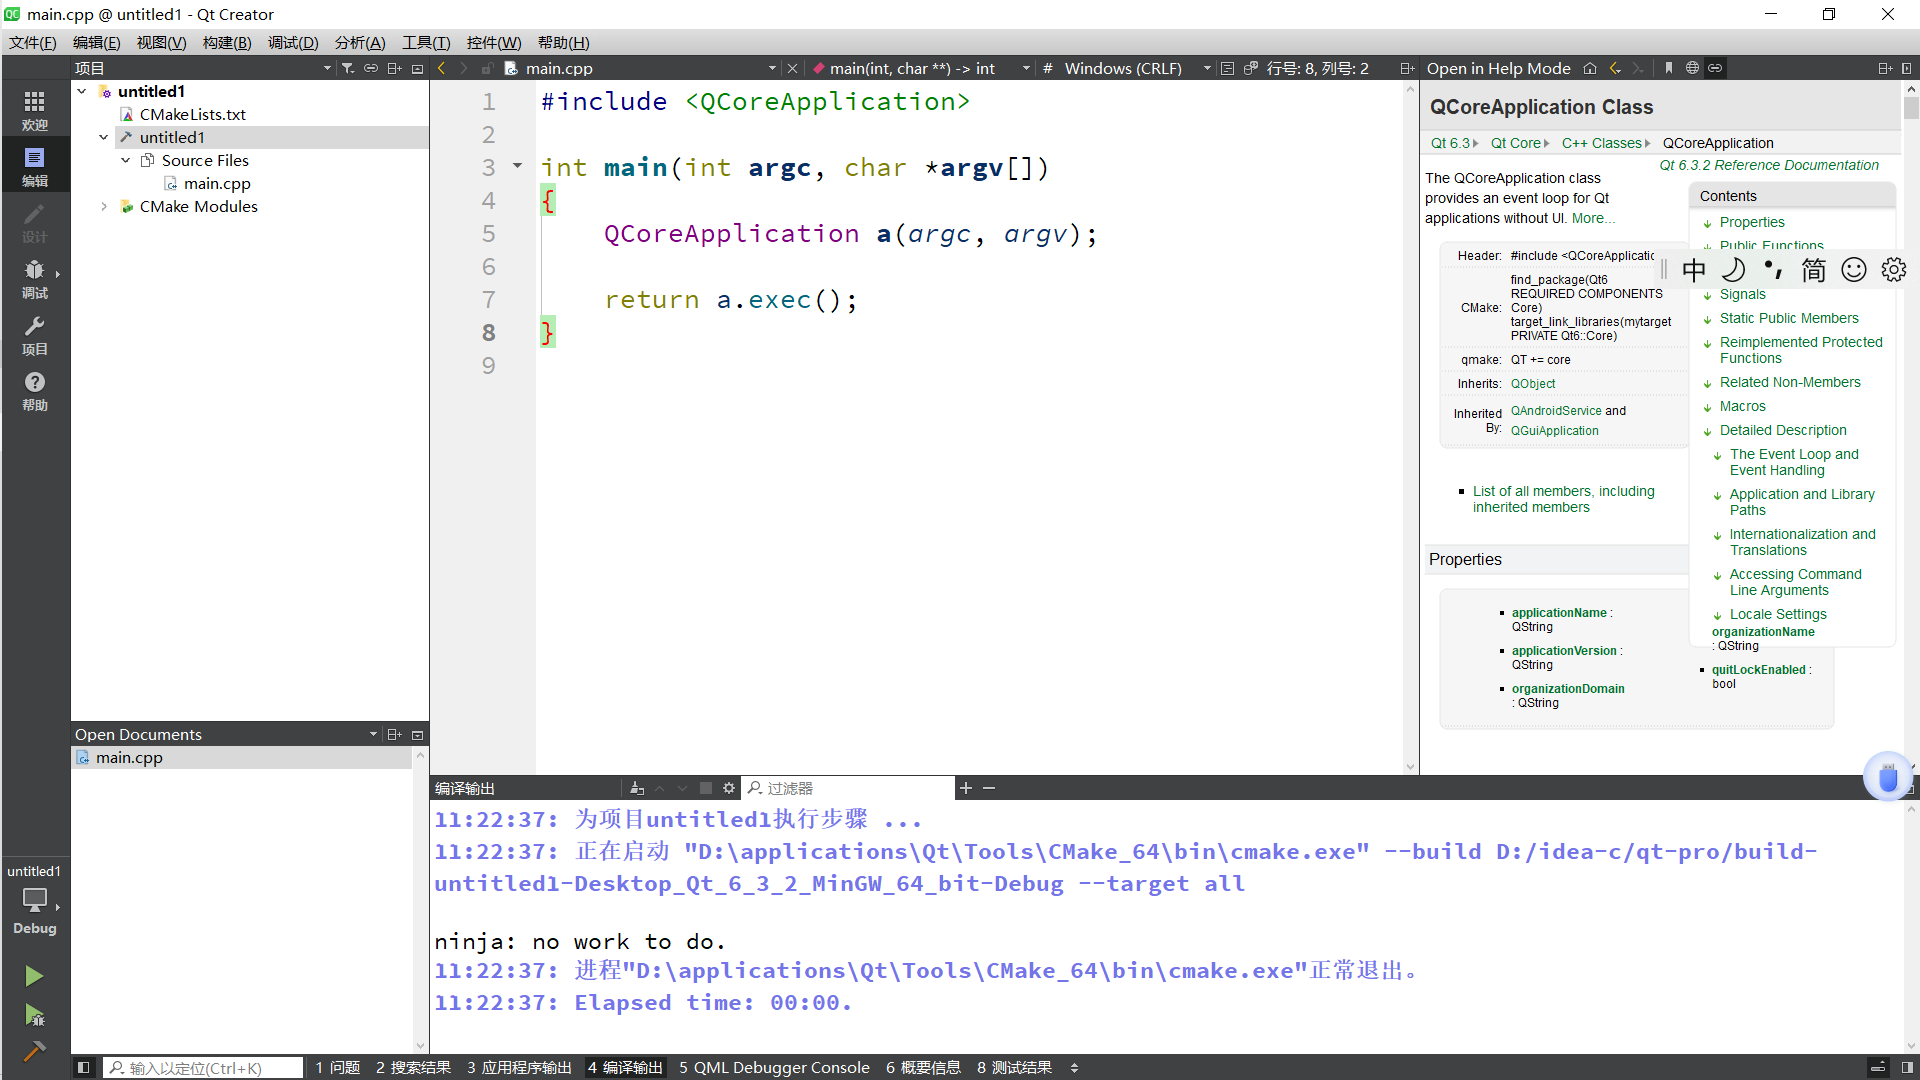Select CMakeLists.txt in project tree
This screenshot has height=1080, width=1920.
(x=192, y=114)
